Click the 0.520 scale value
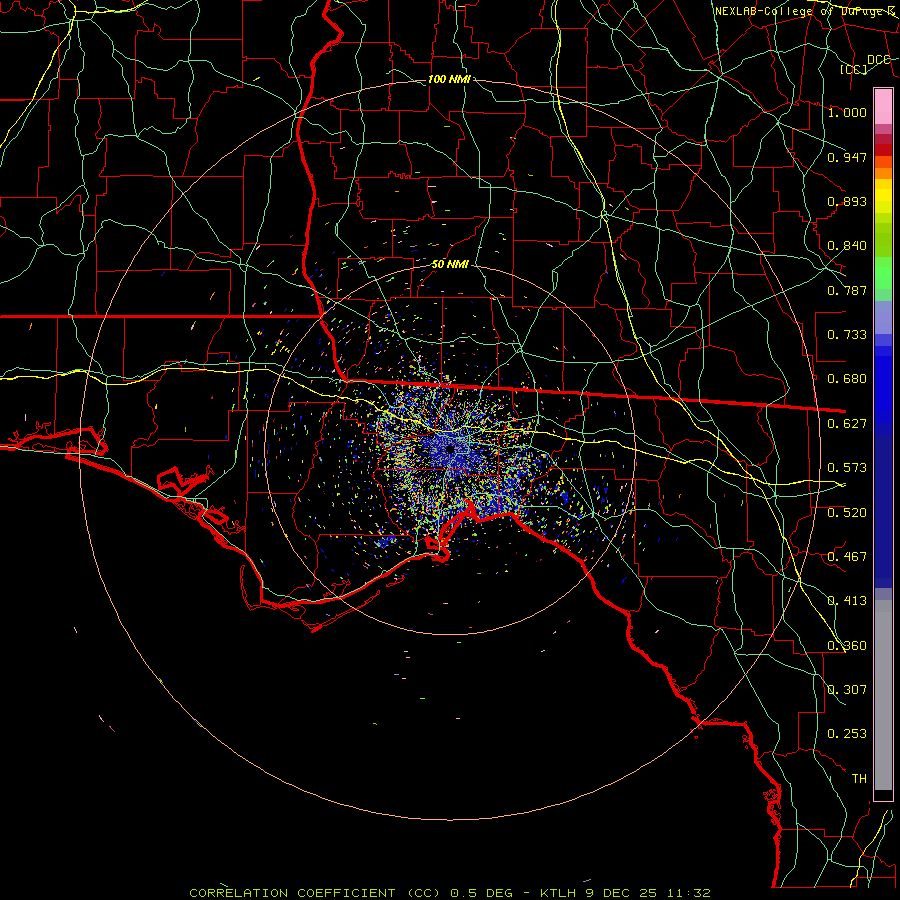This screenshot has width=900, height=900. [x=847, y=513]
